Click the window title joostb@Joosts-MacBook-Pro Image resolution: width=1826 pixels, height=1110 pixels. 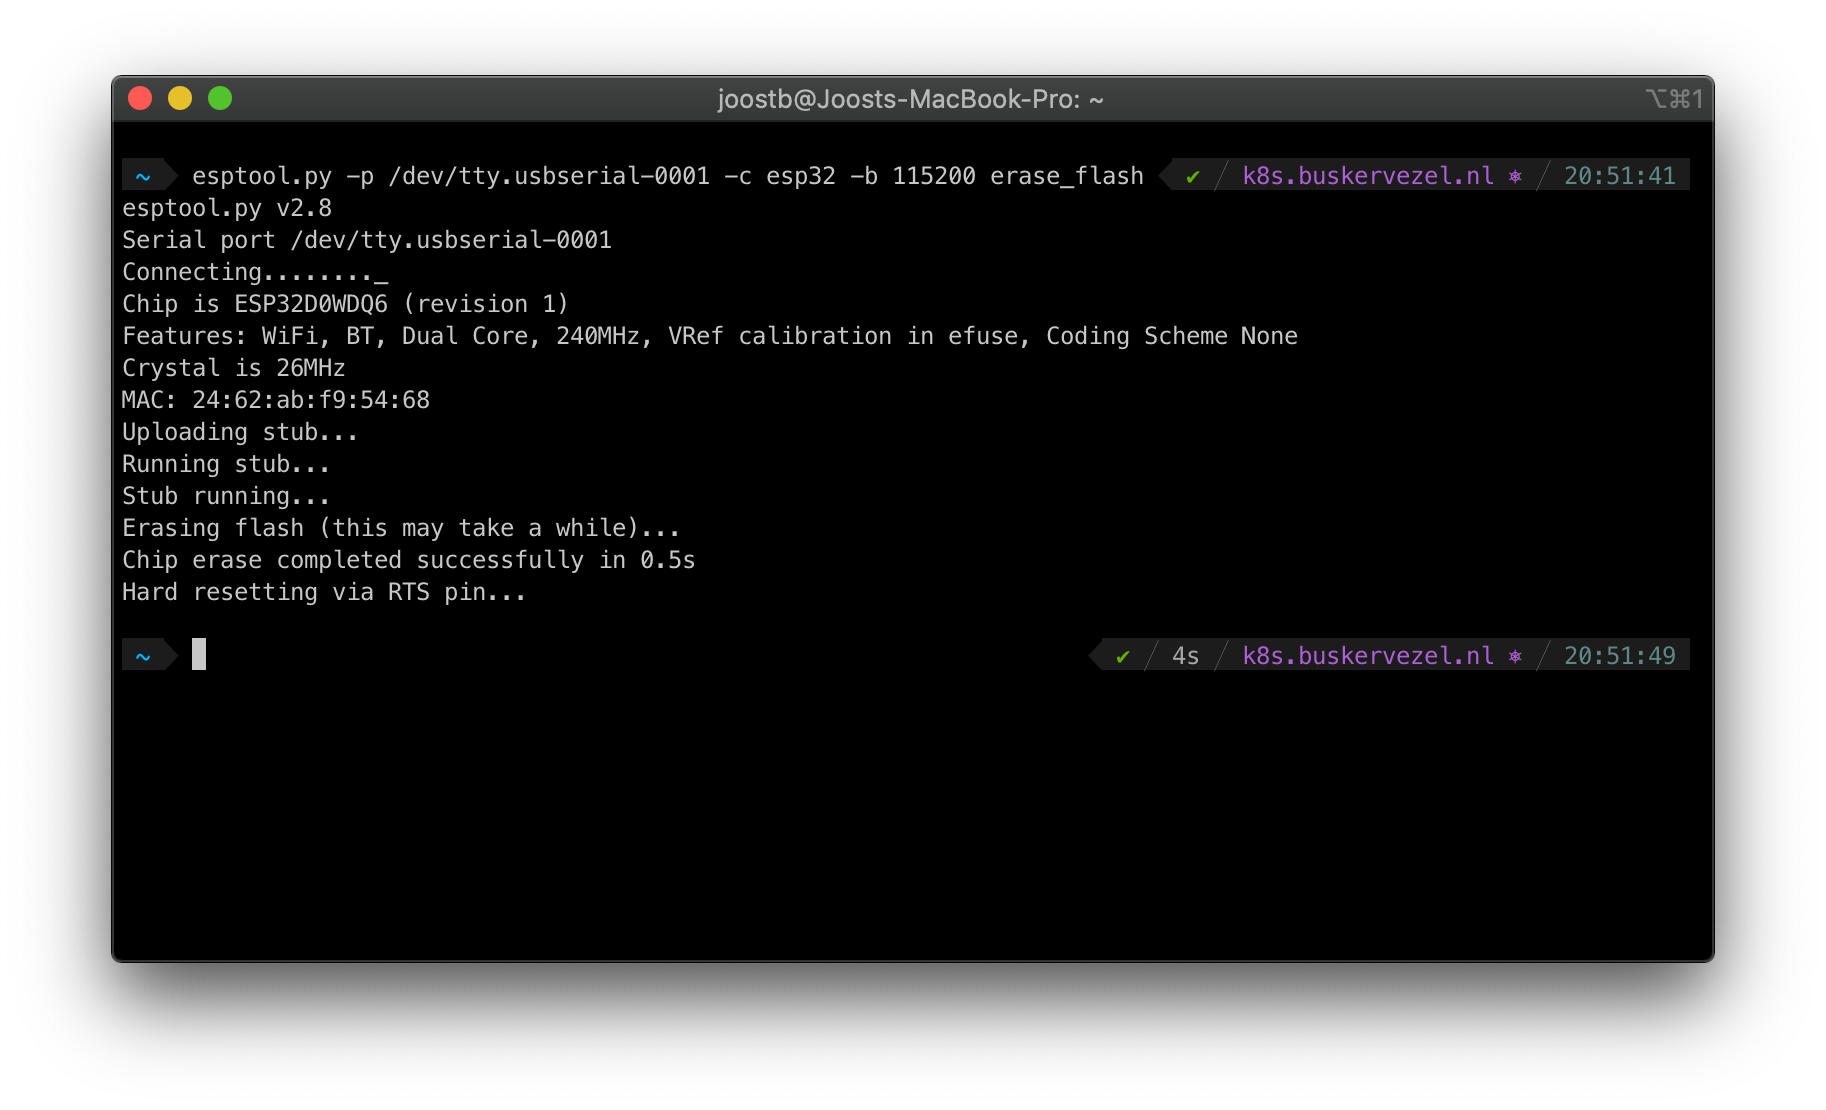[x=910, y=99]
